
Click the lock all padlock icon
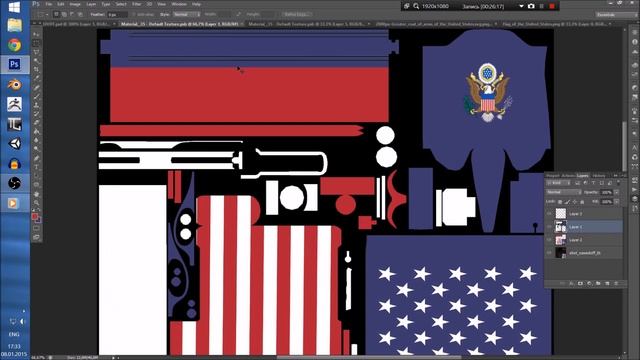coord(582,202)
